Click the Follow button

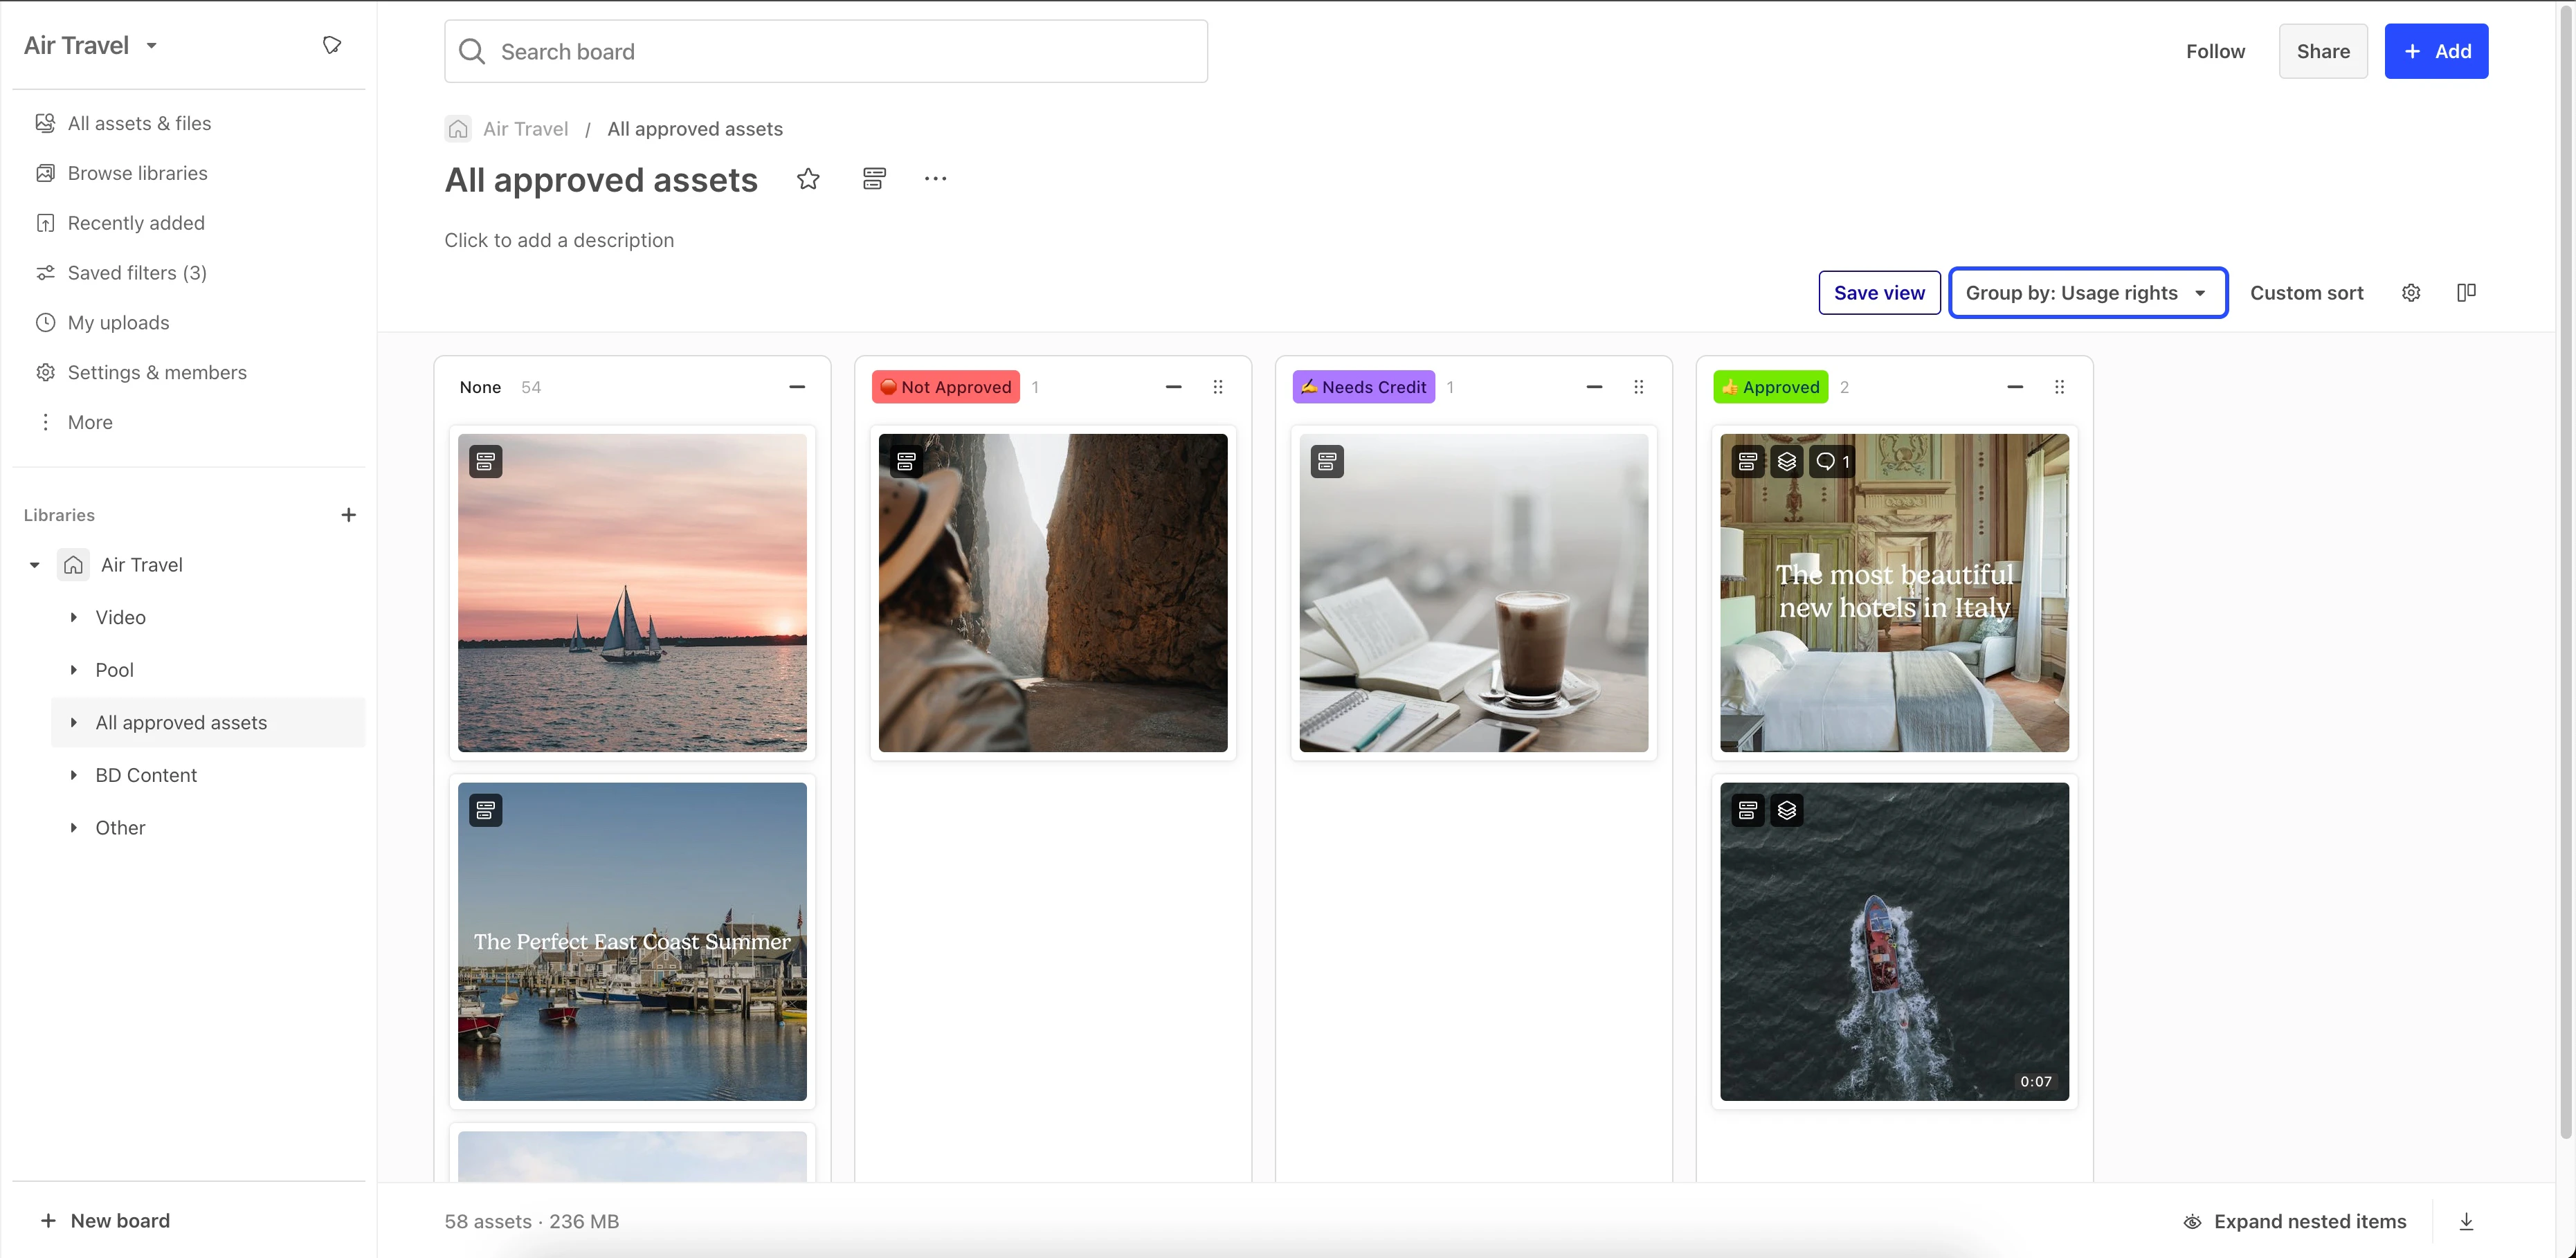pos(2216,51)
